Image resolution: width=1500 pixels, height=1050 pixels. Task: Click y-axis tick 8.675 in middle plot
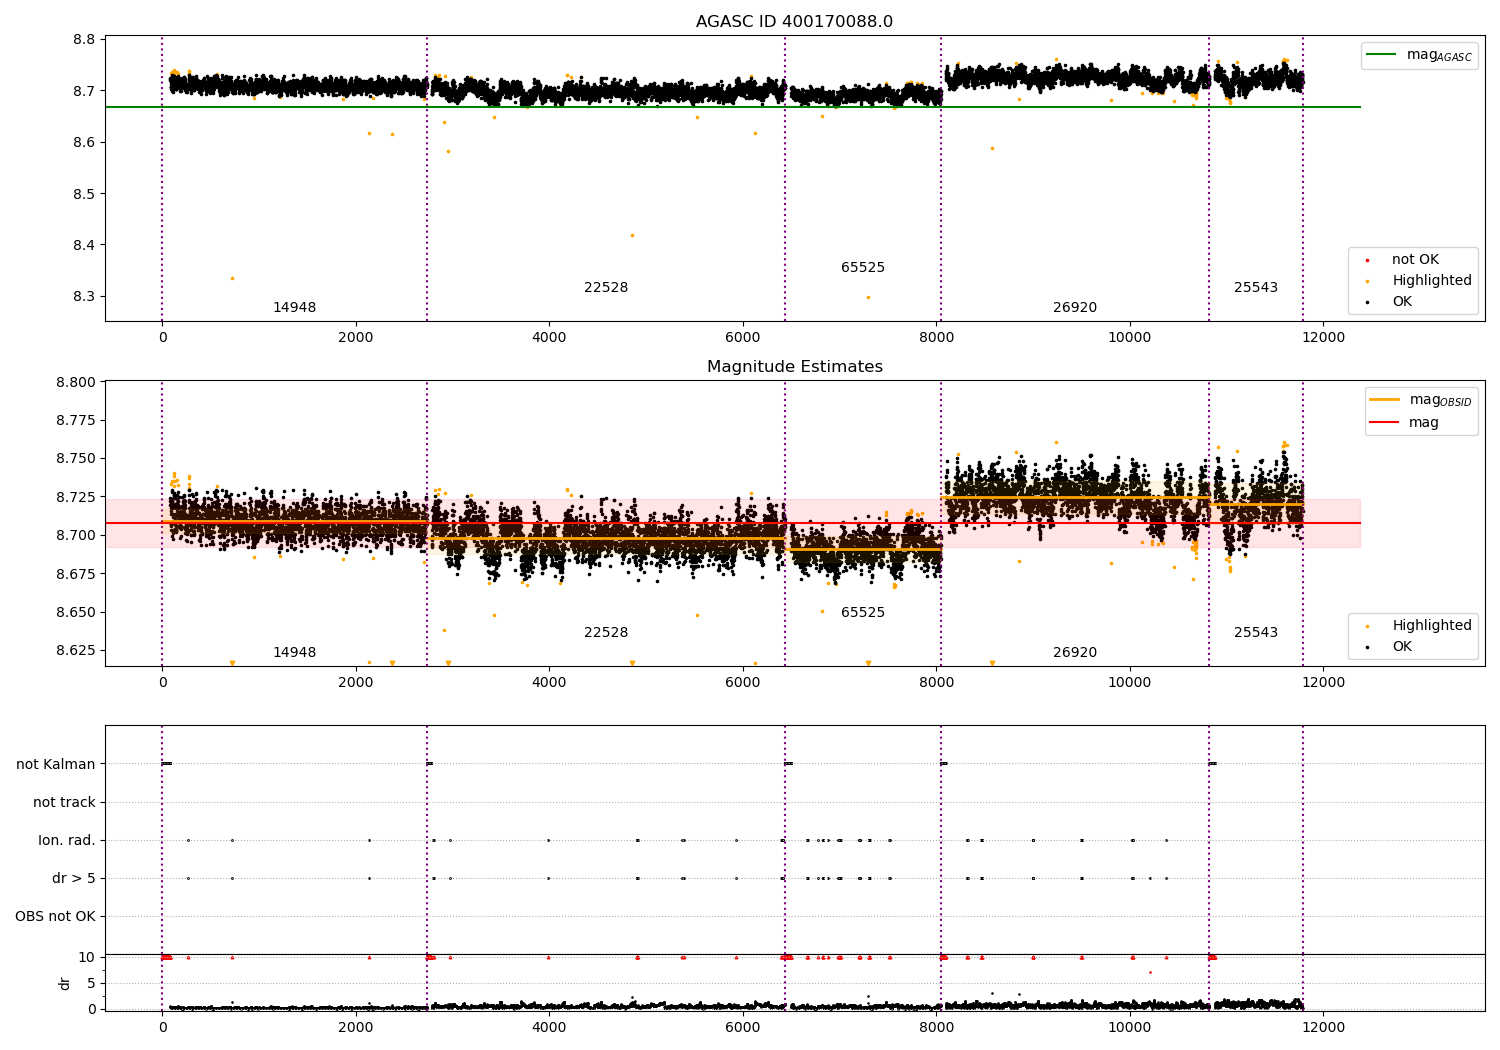[76, 574]
